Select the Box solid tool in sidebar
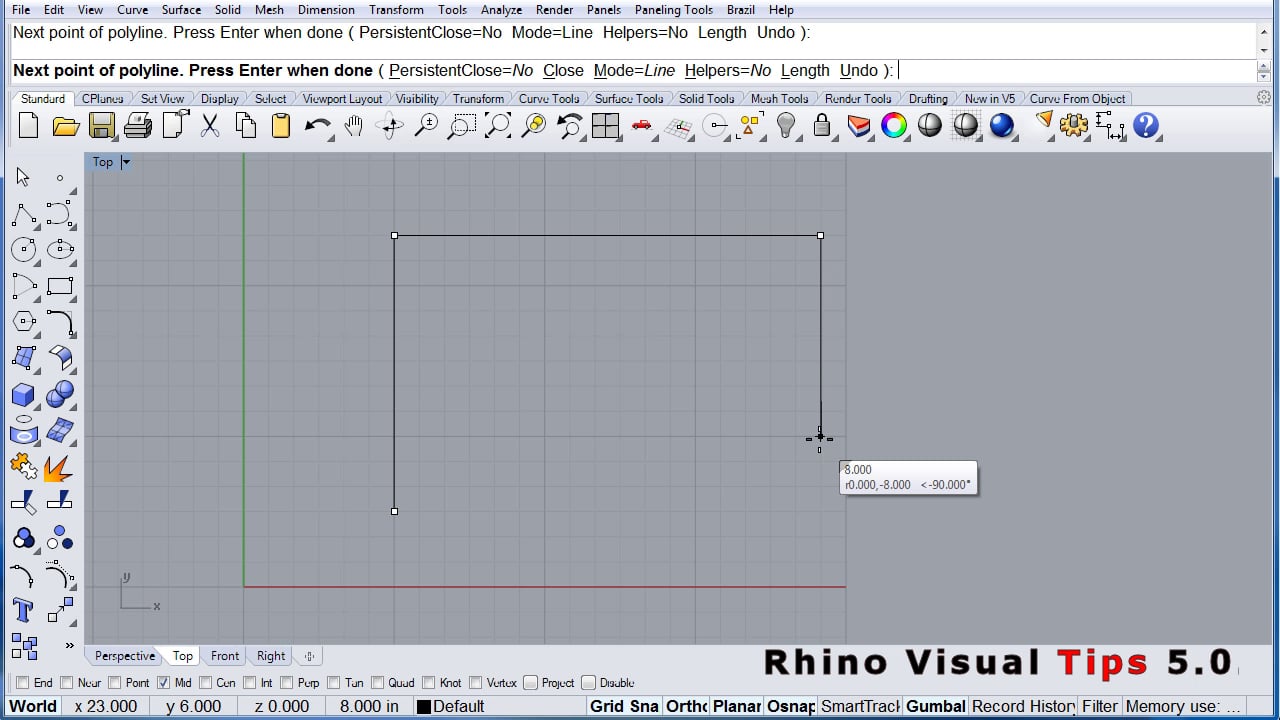The height and width of the screenshot is (720, 1280). point(24,394)
